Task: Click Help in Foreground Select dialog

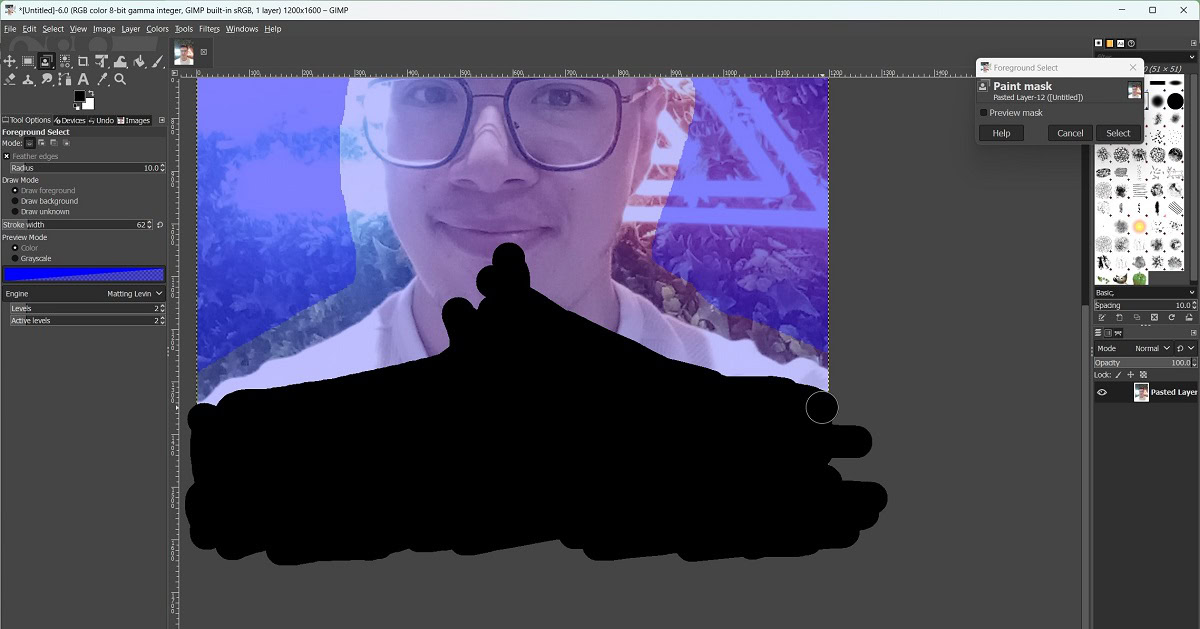Action: click(x=1001, y=133)
